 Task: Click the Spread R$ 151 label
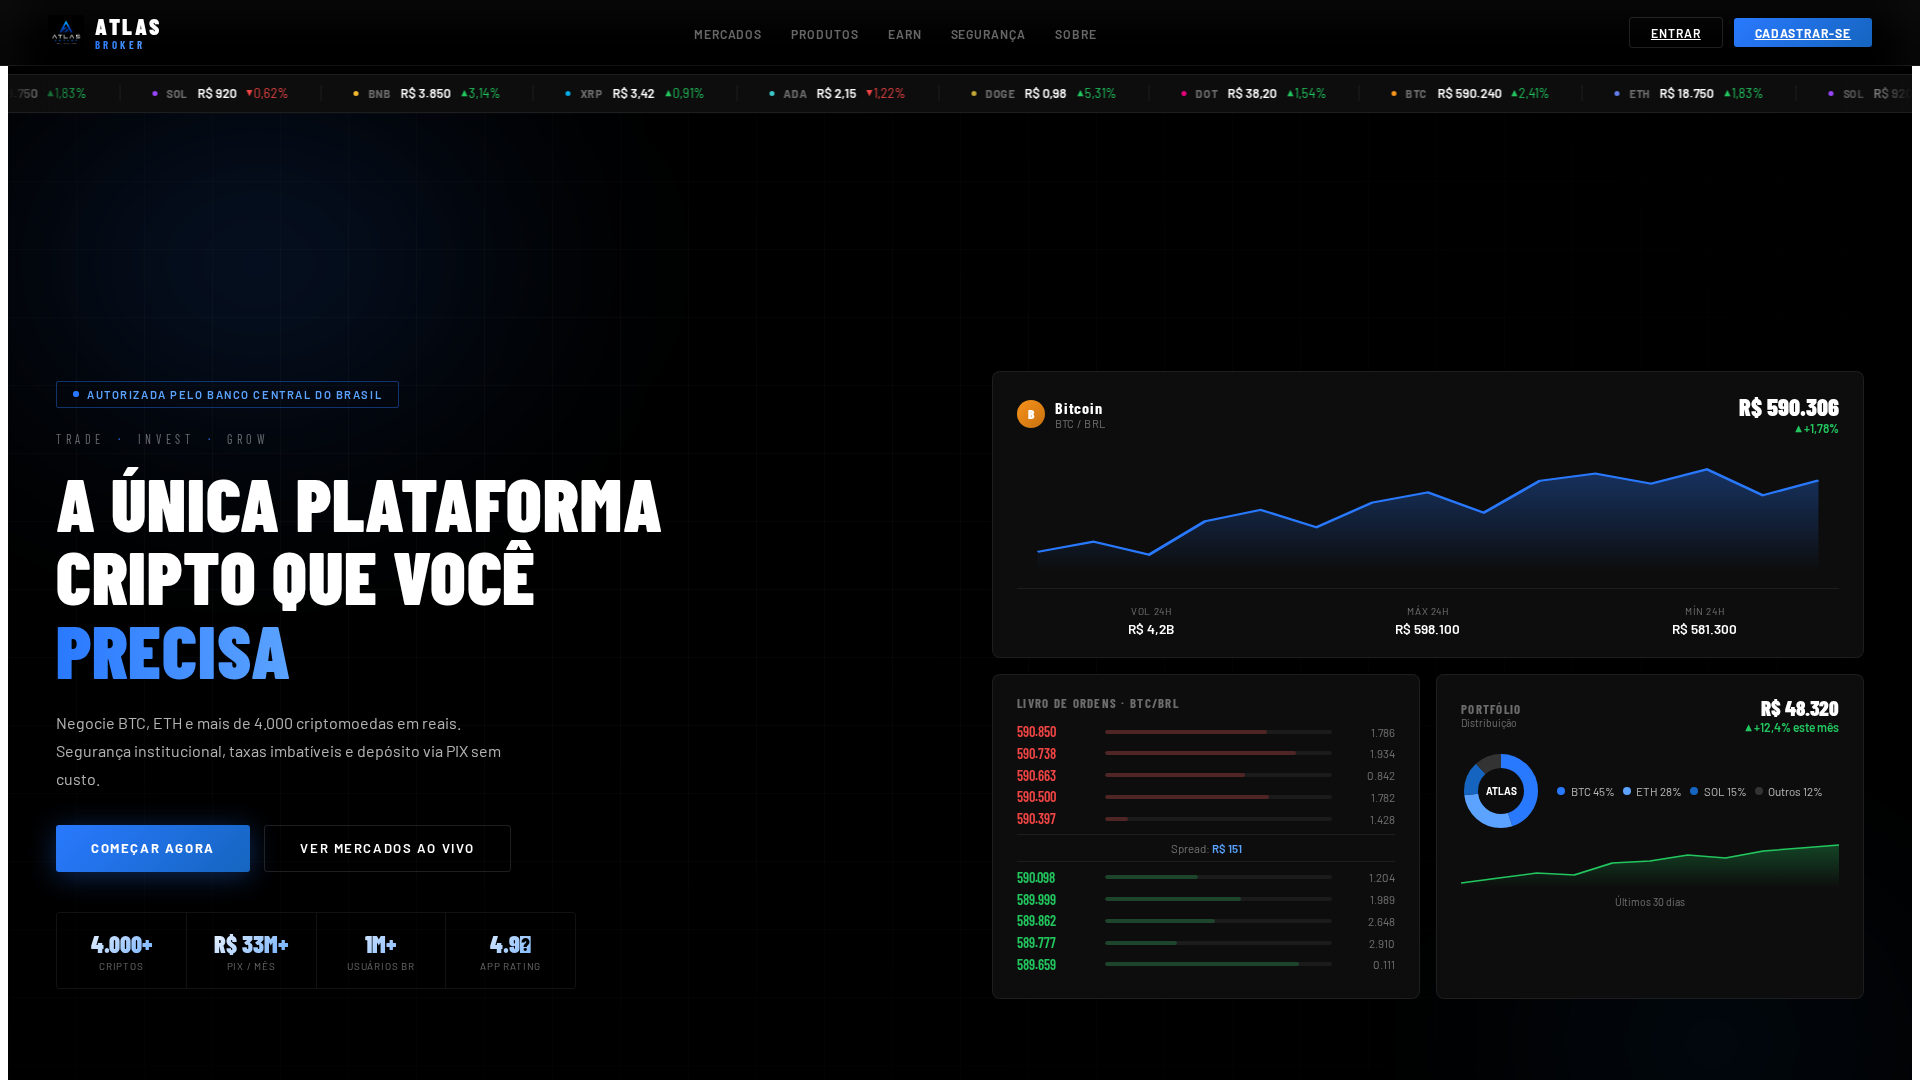coord(1206,849)
